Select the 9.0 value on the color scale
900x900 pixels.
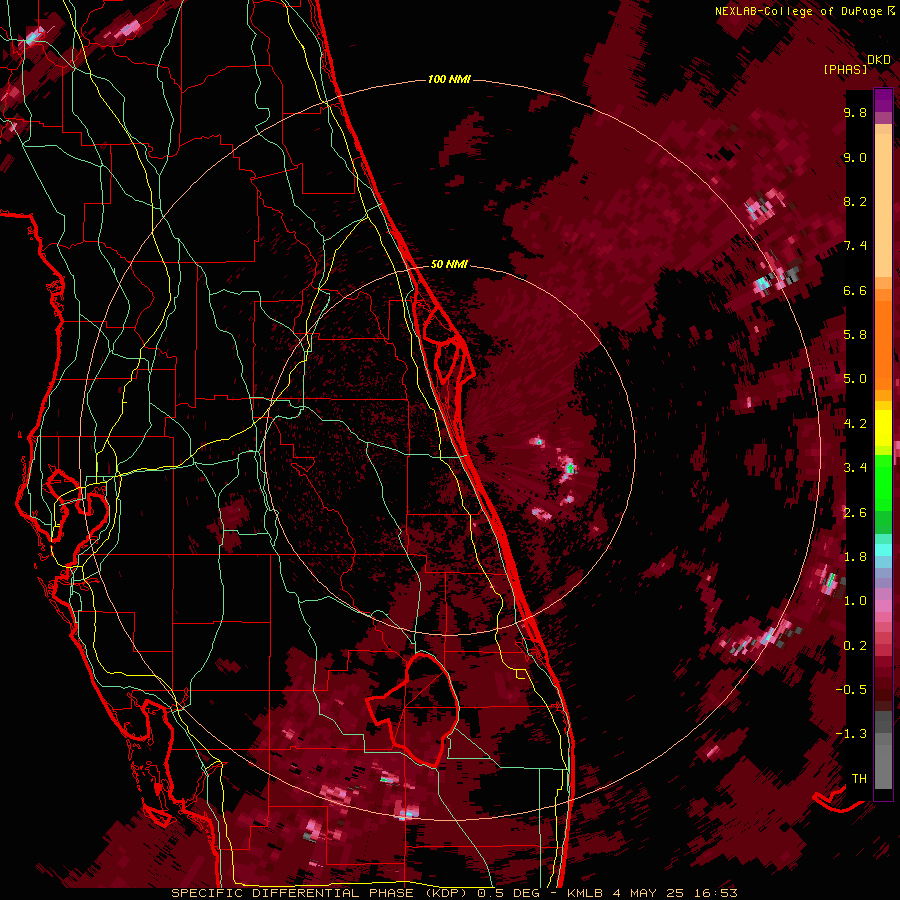(855, 157)
